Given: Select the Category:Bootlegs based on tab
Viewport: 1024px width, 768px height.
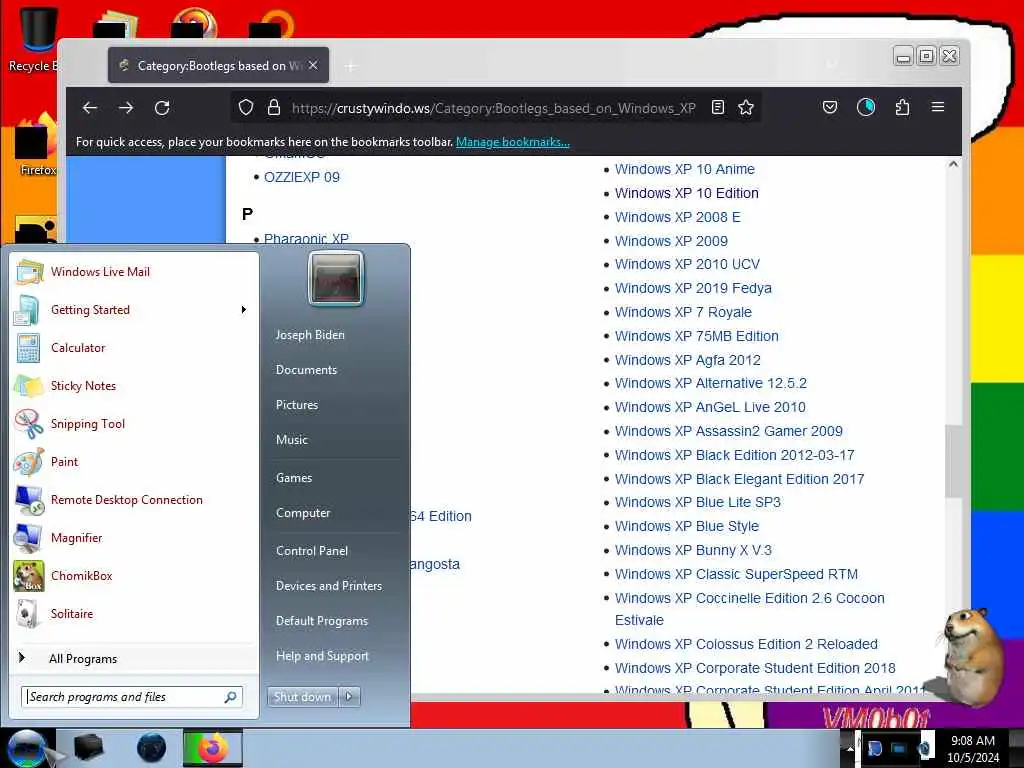Looking at the screenshot, I should tap(218, 65).
